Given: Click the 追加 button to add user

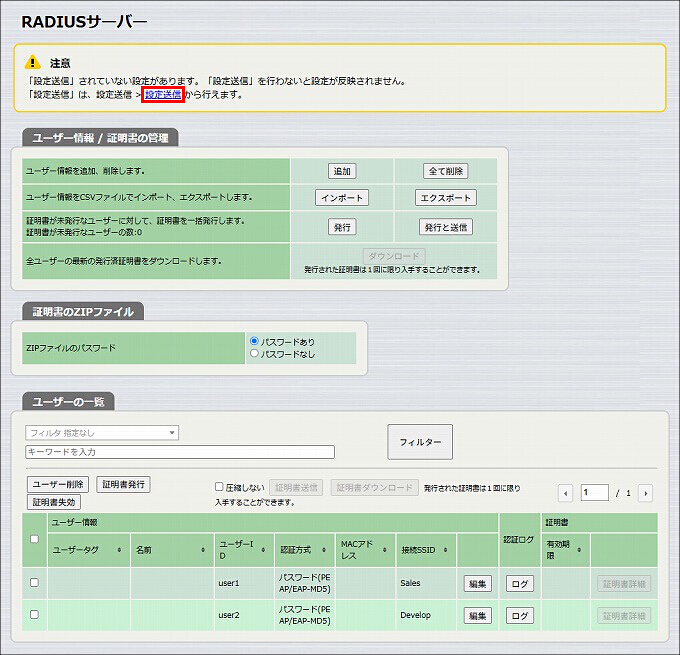Looking at the screenshot, I should [342, 171].
